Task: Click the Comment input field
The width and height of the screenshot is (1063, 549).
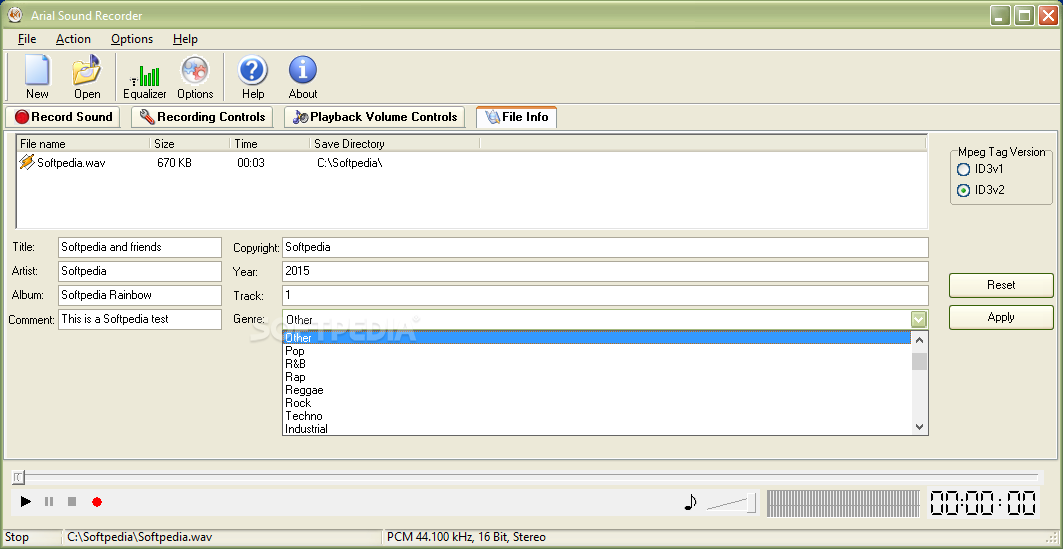Action: tap(140, 319)
